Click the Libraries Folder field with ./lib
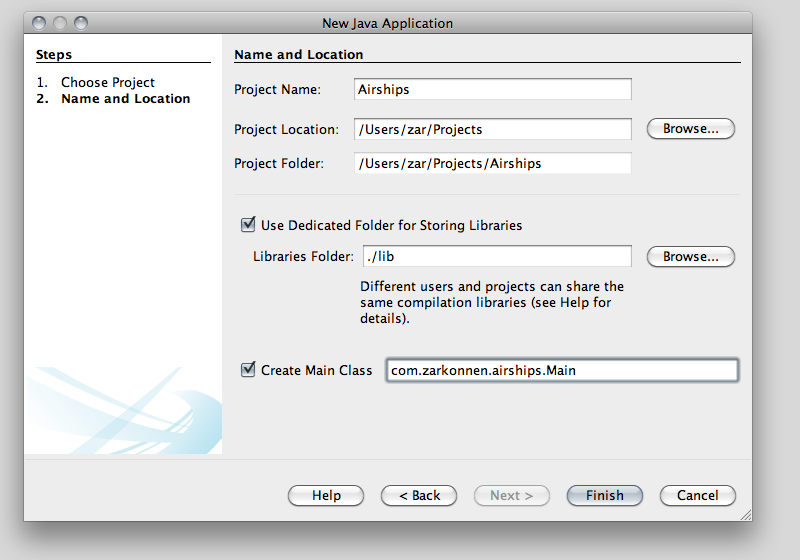Screen dimensions: 800x560 click(x=497, y=256)
